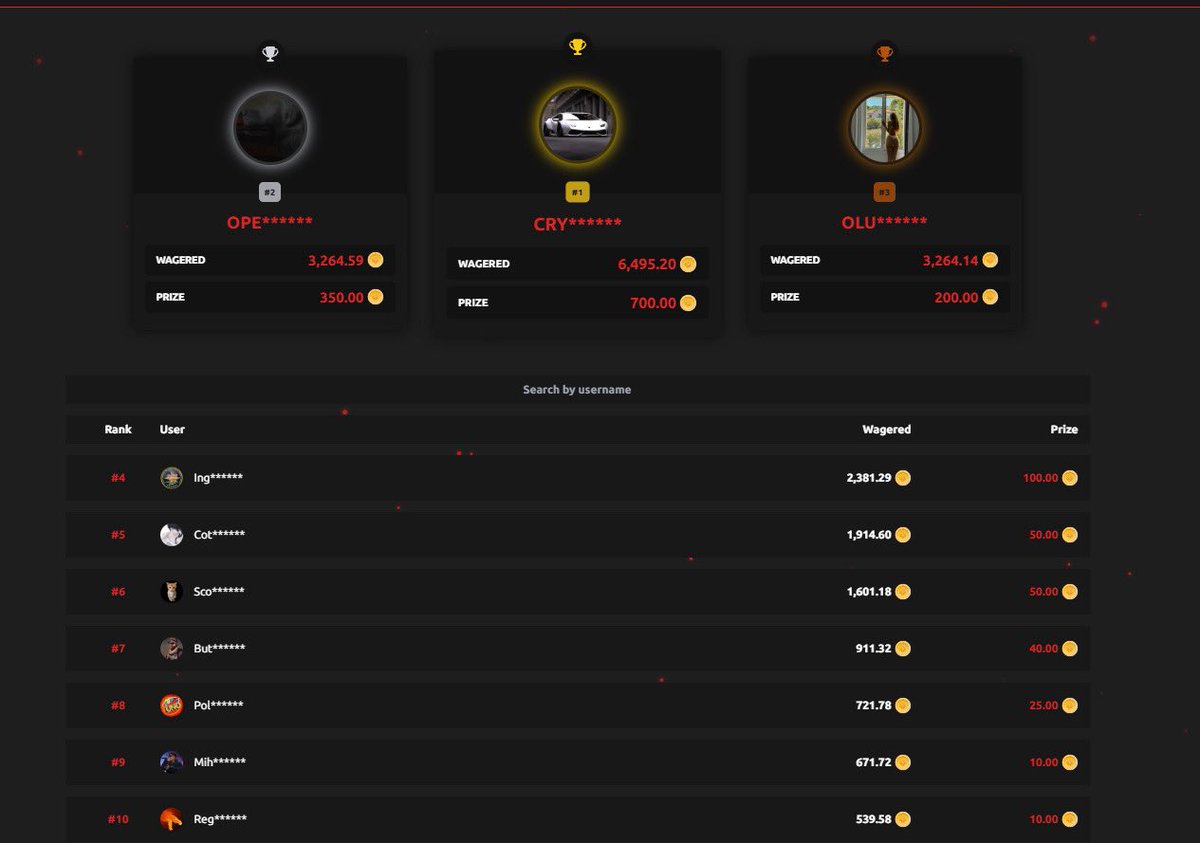
Task: Click the #1 rank badge
Action: (x=577, y=192)
